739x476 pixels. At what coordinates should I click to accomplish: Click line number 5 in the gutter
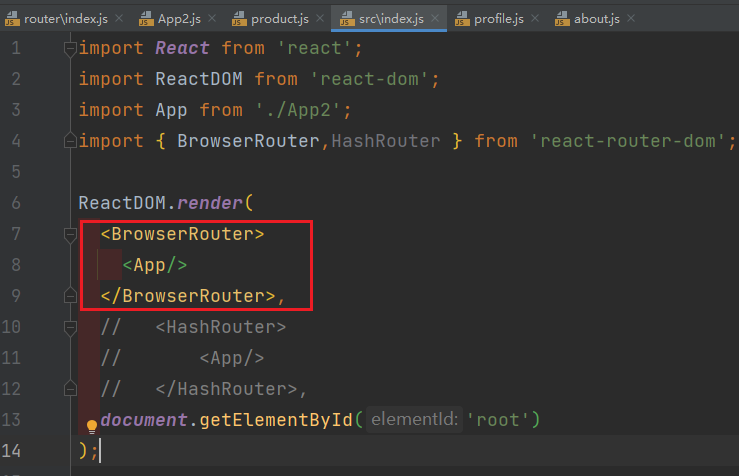click(16, 172)
